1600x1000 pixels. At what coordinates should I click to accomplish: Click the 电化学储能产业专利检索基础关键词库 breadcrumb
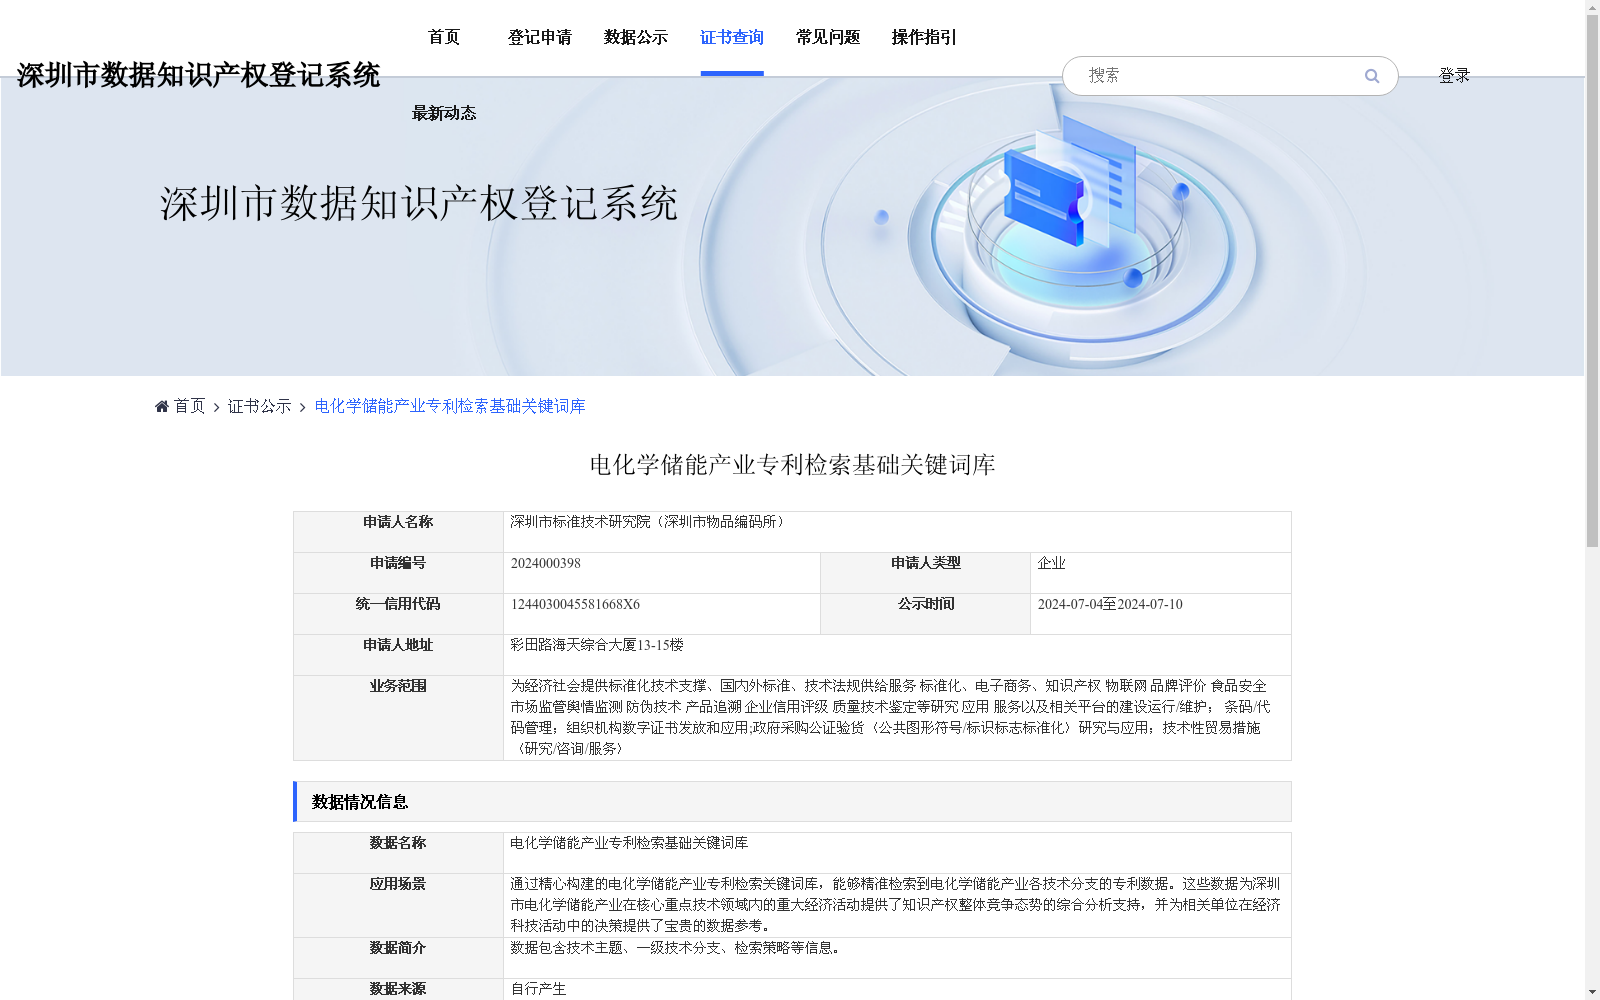[450, 406]
